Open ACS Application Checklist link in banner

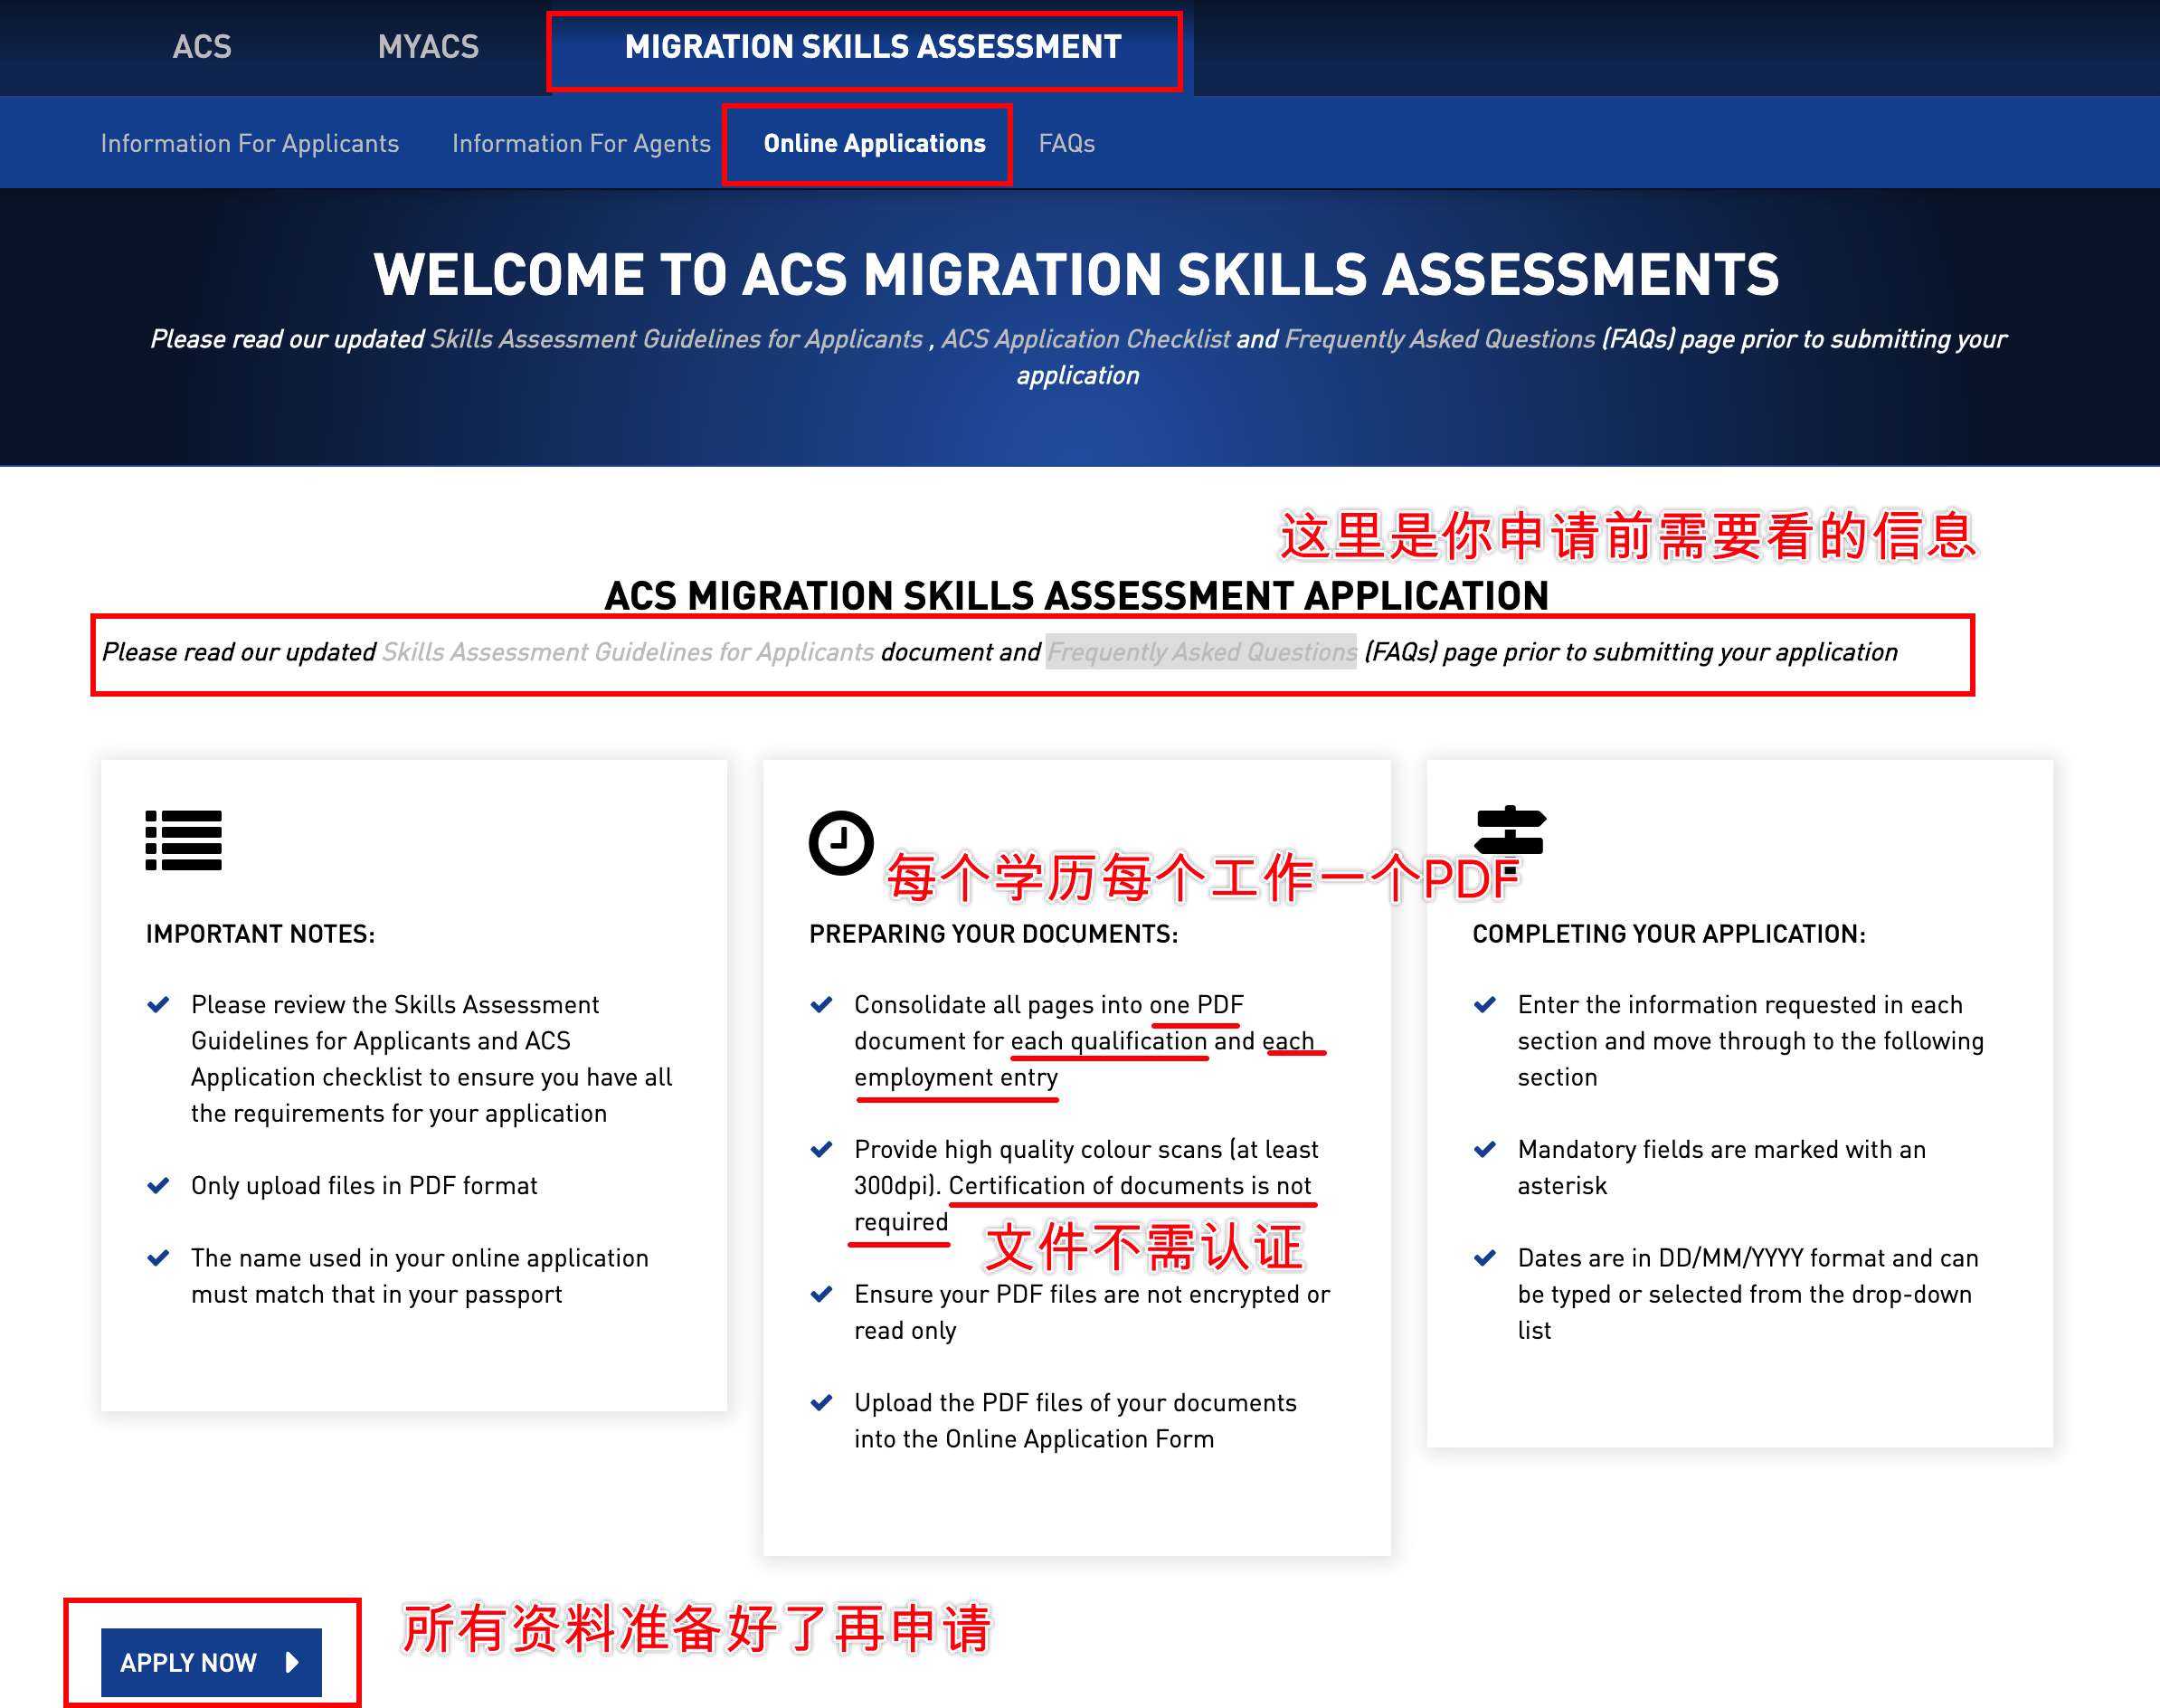point(1085,339)
